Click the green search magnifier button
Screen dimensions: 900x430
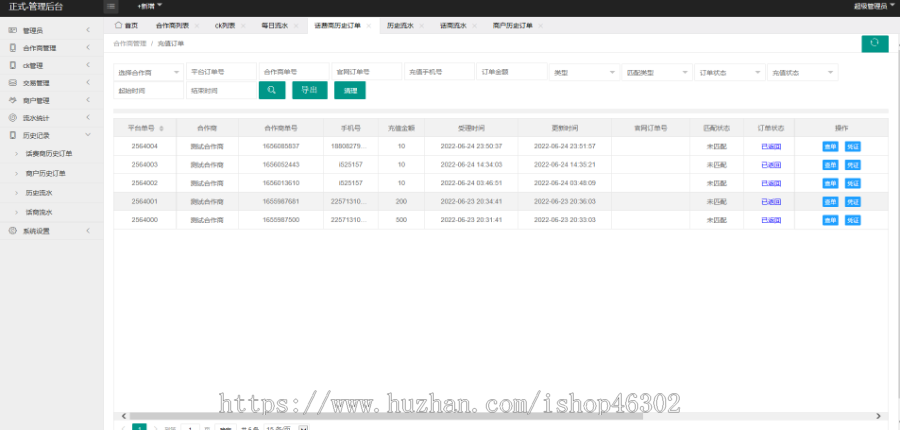click(x=272, y=90)
